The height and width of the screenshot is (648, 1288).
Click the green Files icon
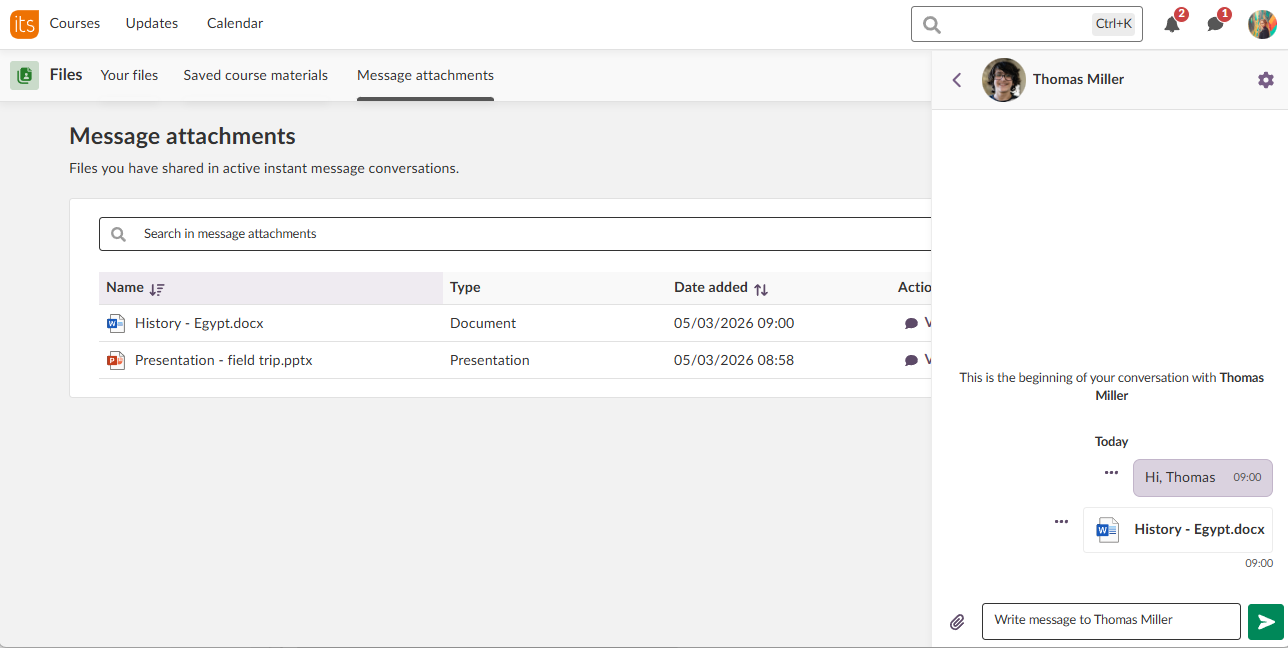[24, 75]
